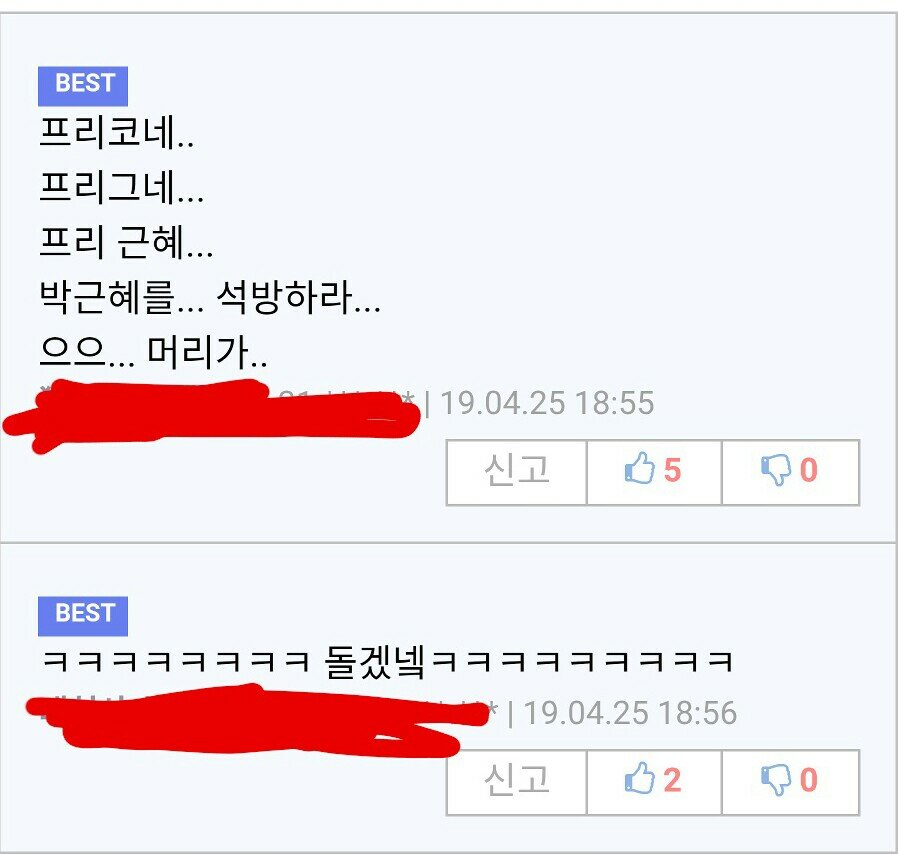898x854 pixels.
Task: Click dislike count 0 on first comment
Action: (x=809, y=470)
